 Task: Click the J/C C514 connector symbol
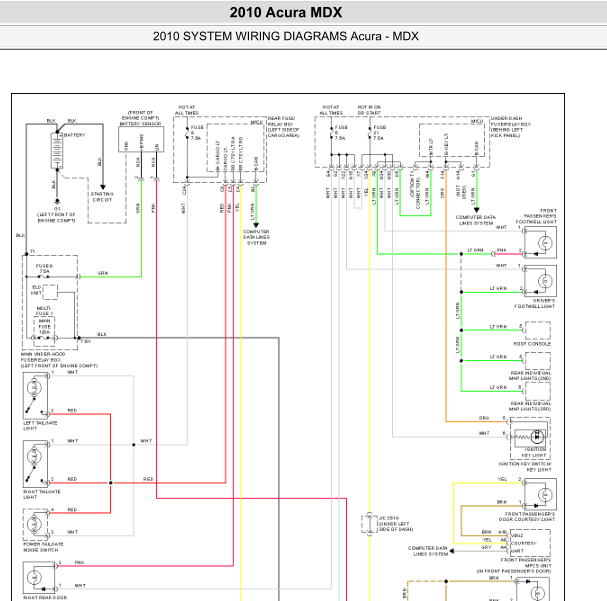[369, 524]
